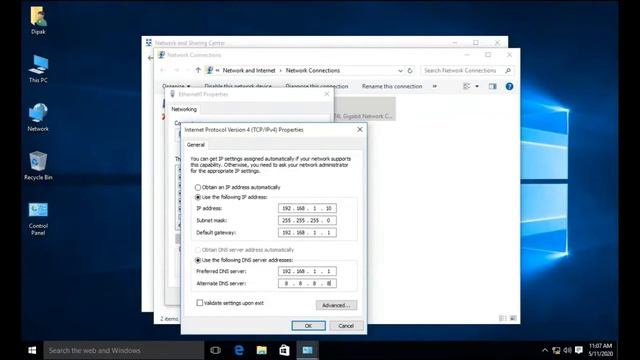Click Disable this network device
The width and height of the screenshot is (640, 360).
(238, 86)
